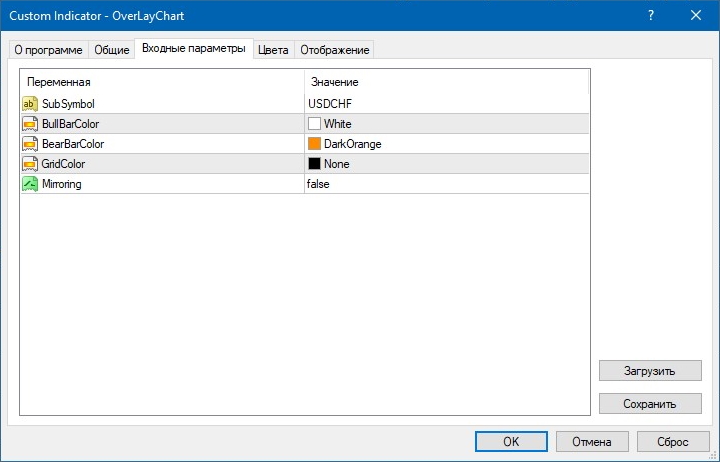Select the white BullBarColor swatch

point(314,124)
